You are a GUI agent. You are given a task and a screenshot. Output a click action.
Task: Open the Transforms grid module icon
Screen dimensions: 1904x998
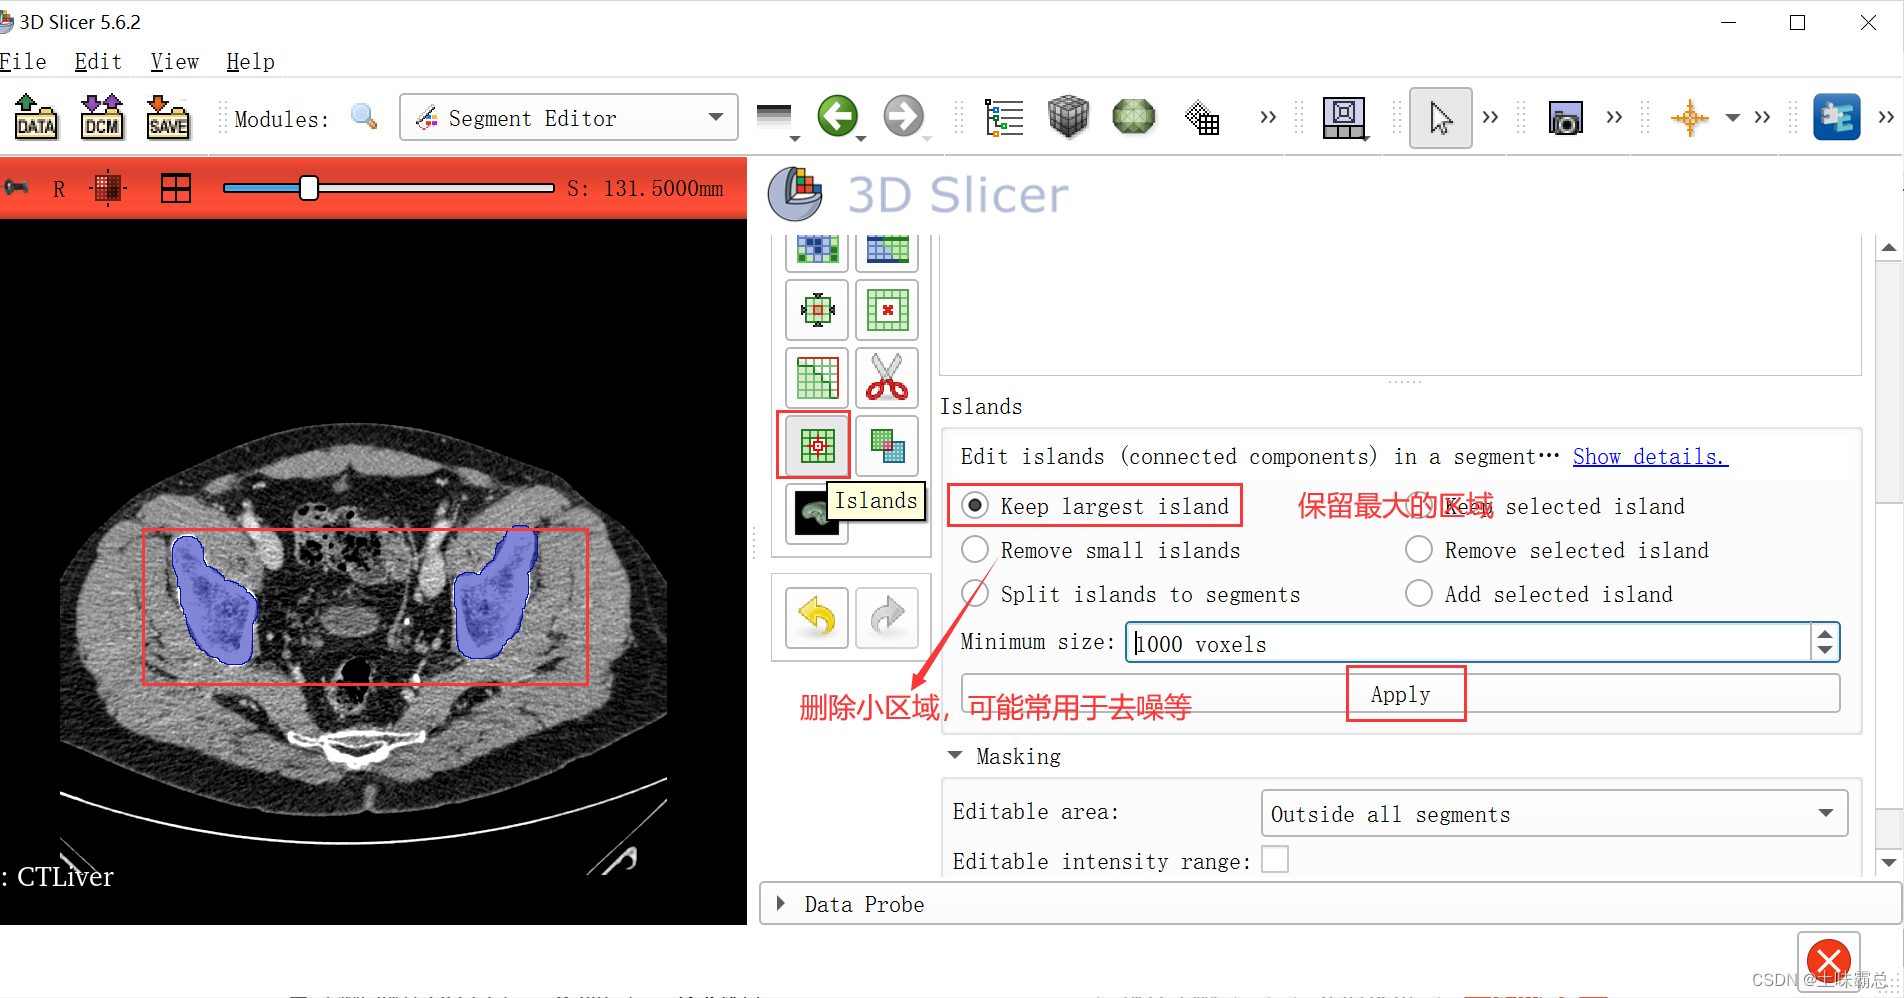(x=1202, y=118)
